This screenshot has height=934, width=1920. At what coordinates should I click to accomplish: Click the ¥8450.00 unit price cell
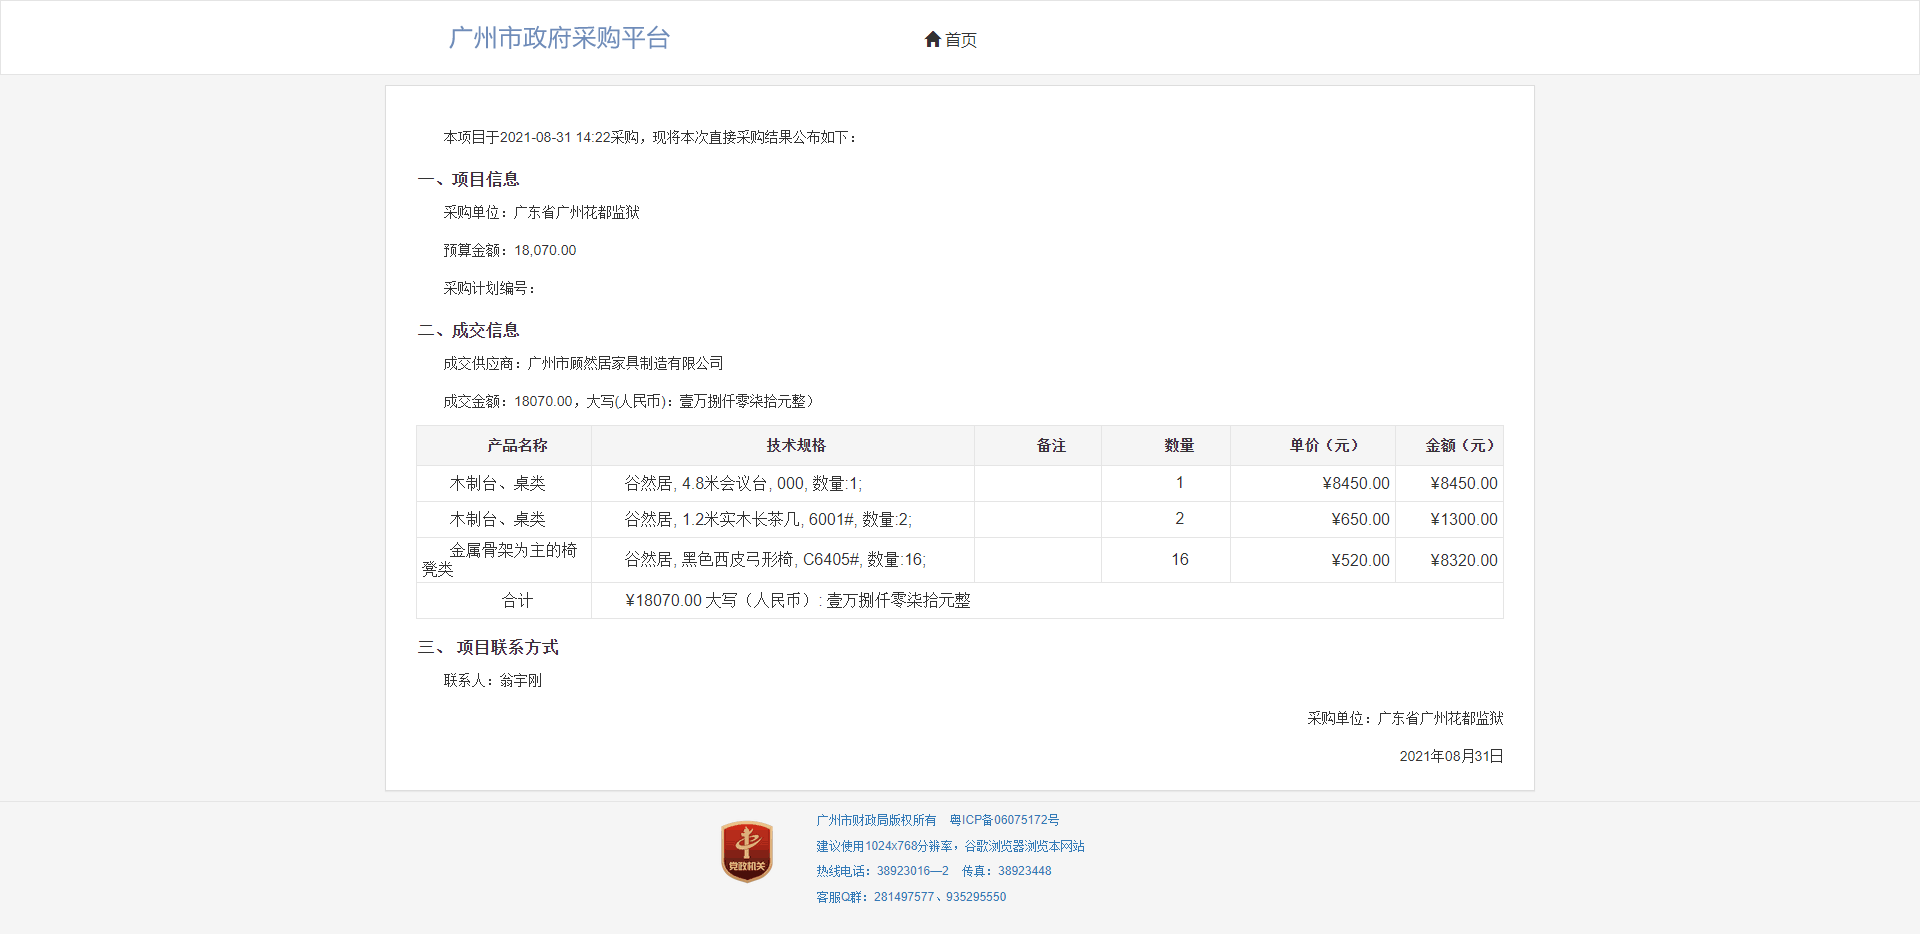coord(1313,483)
